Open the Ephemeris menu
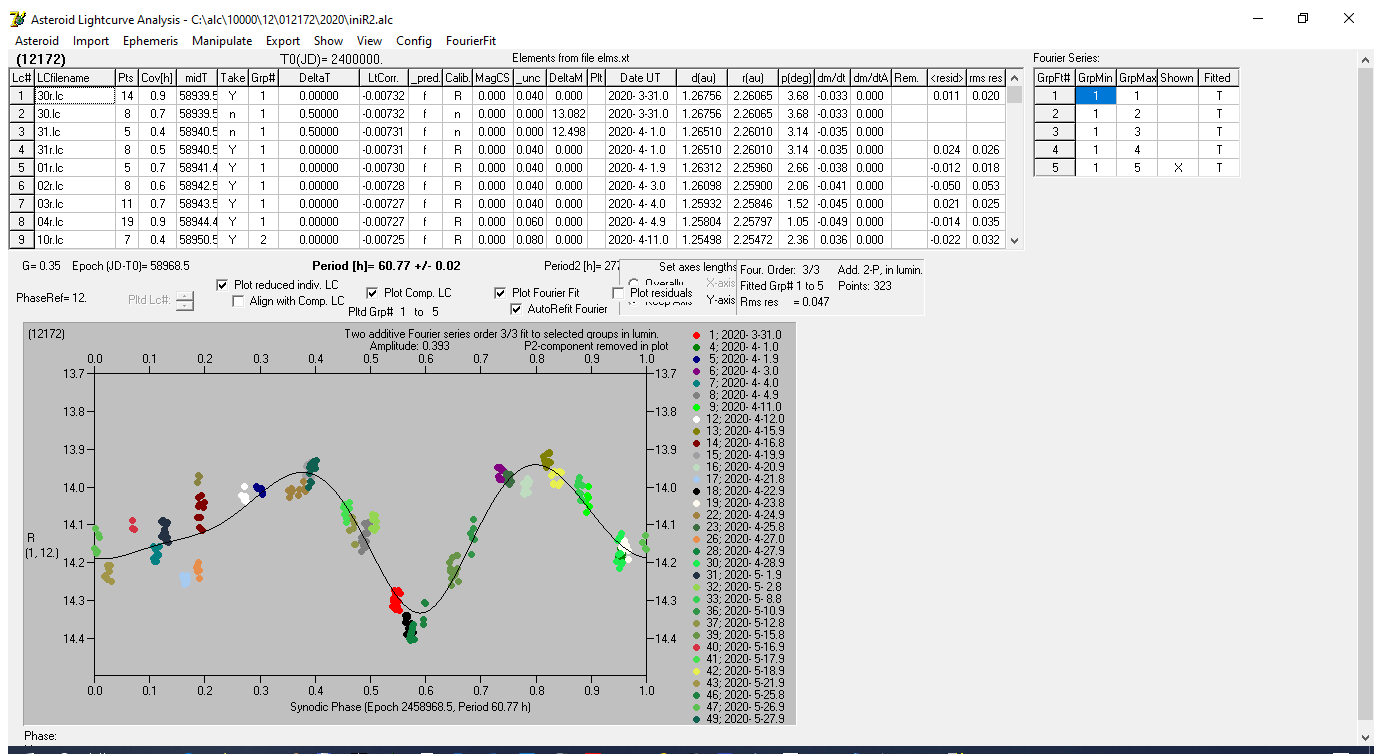 (x=151, y=41)
